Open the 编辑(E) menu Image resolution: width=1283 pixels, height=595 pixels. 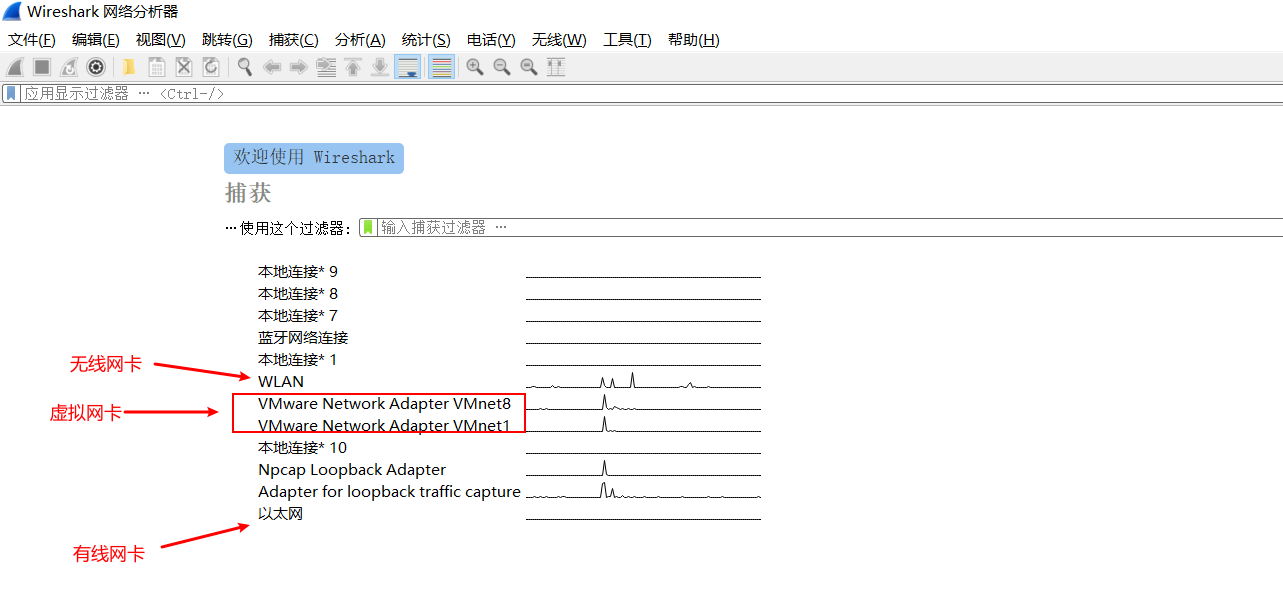pos(96,40)
